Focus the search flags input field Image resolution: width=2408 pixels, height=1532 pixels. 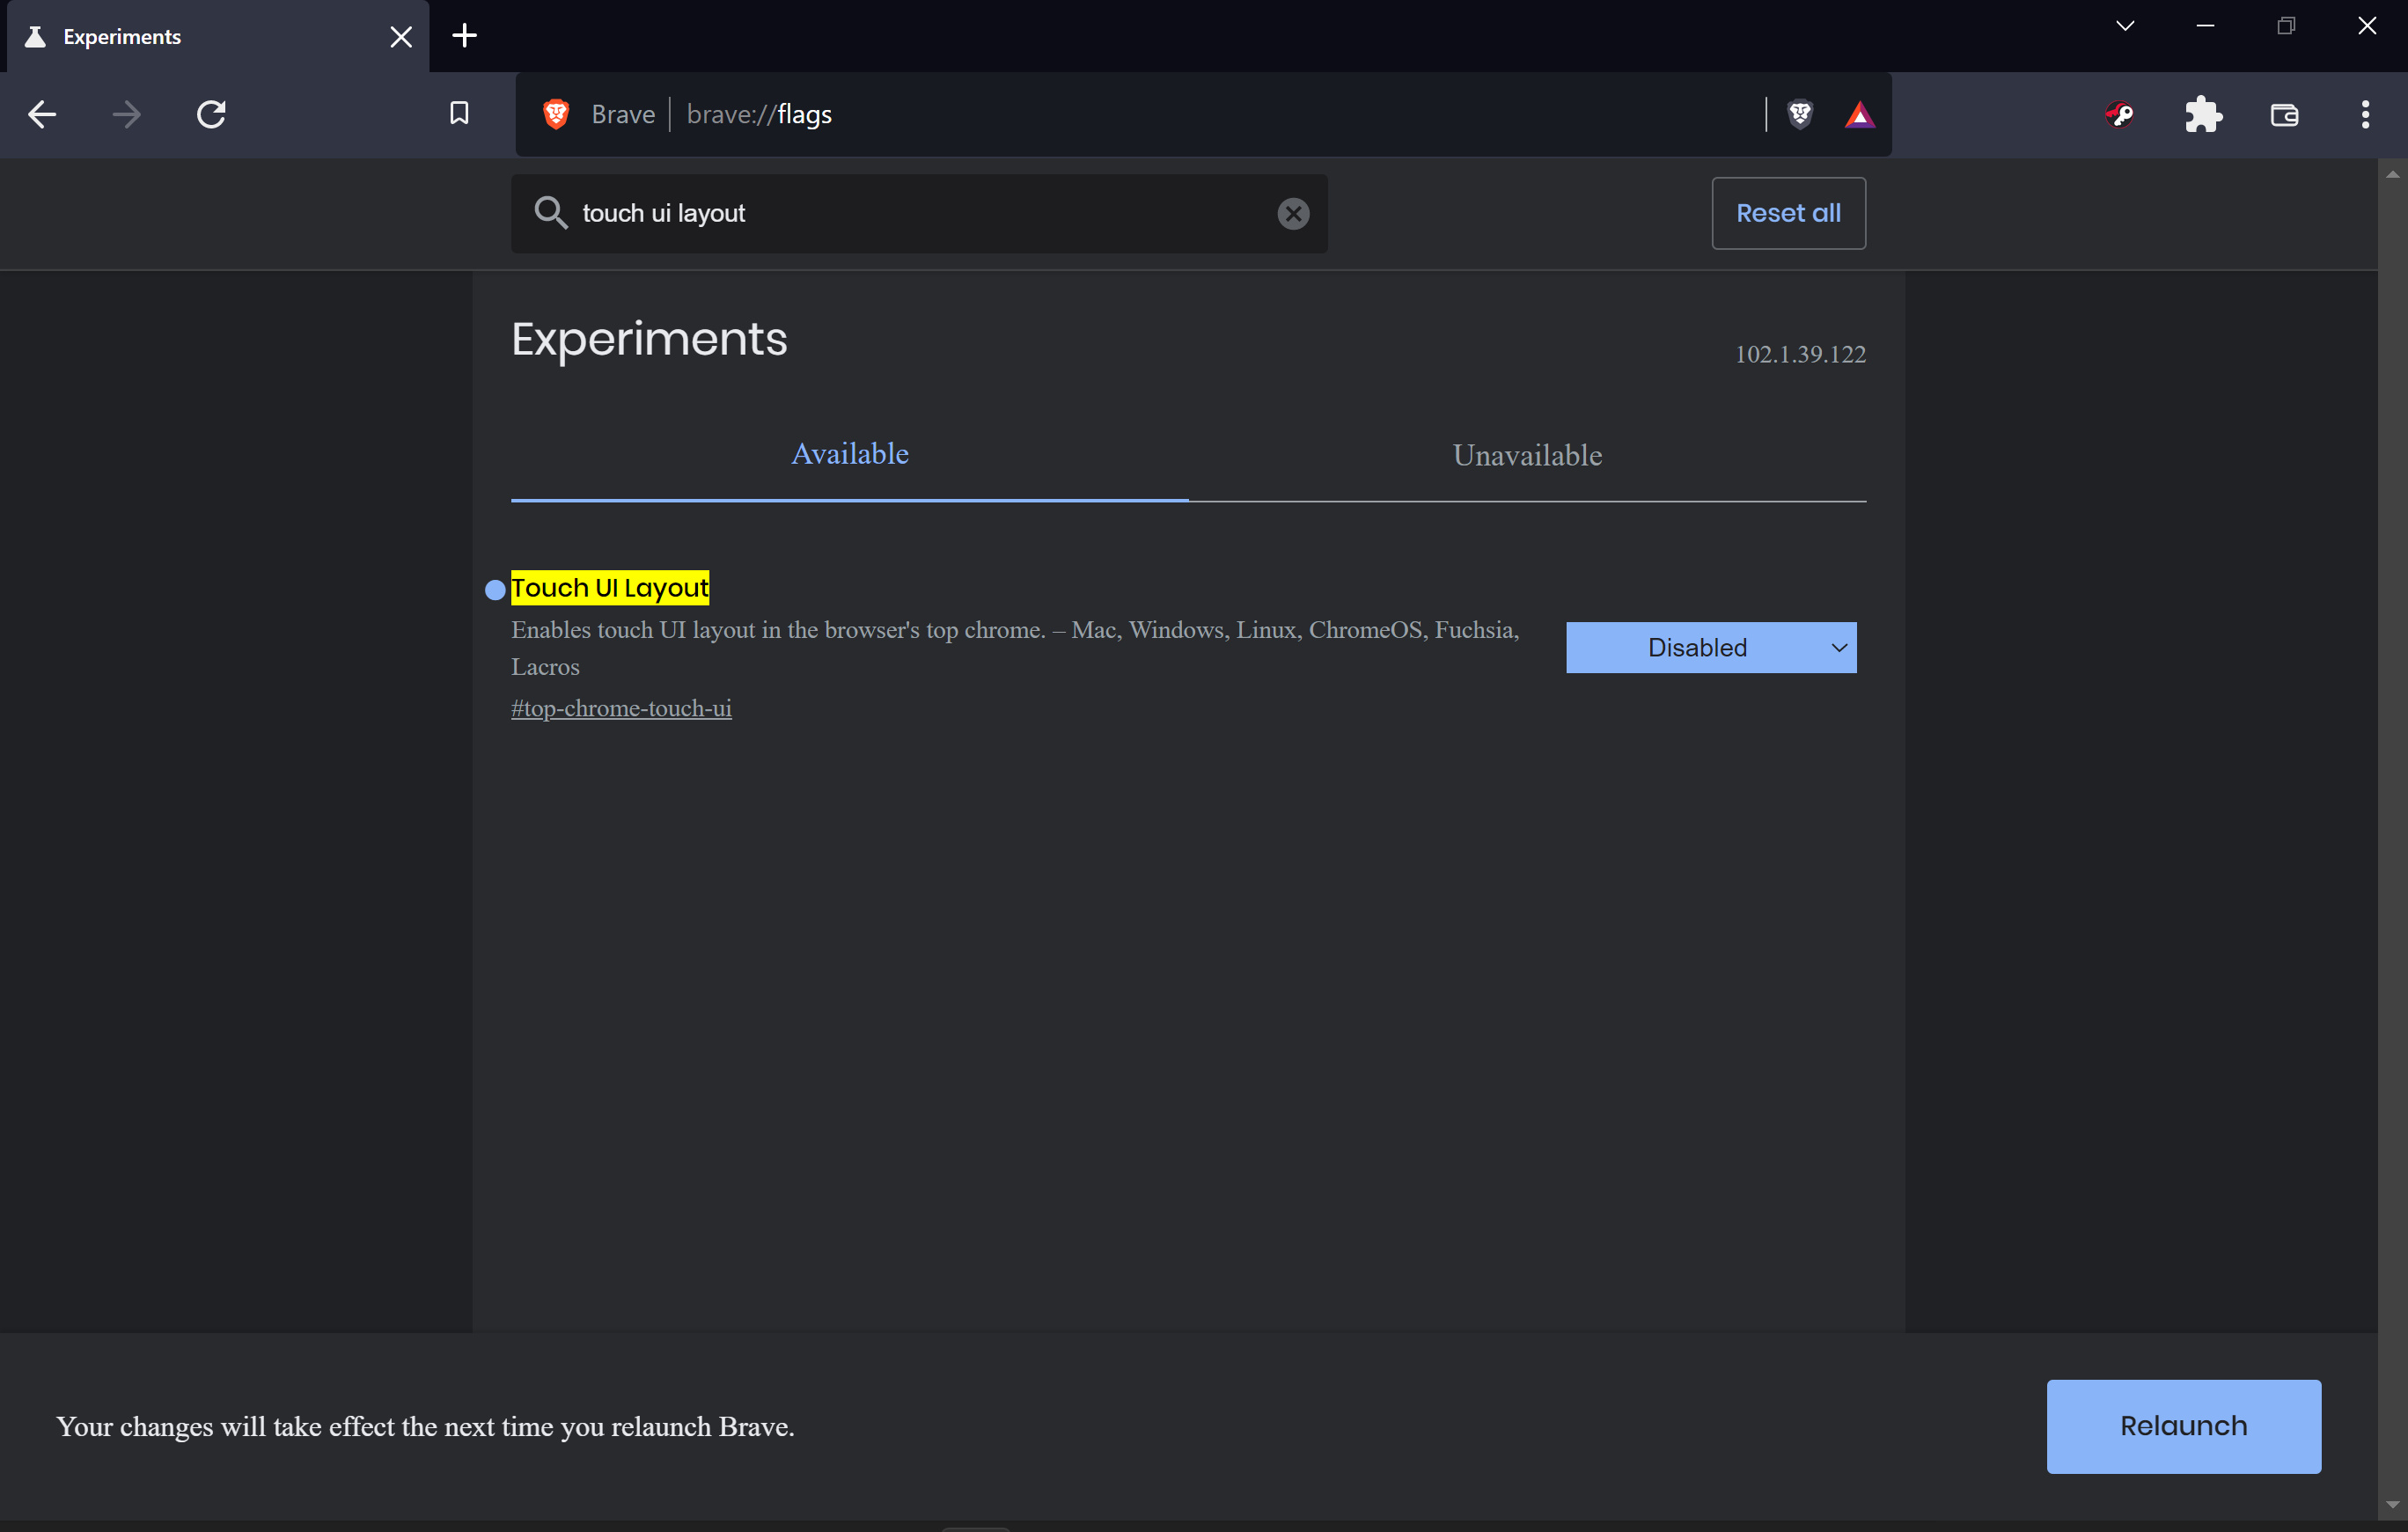[x=920, y=213]
